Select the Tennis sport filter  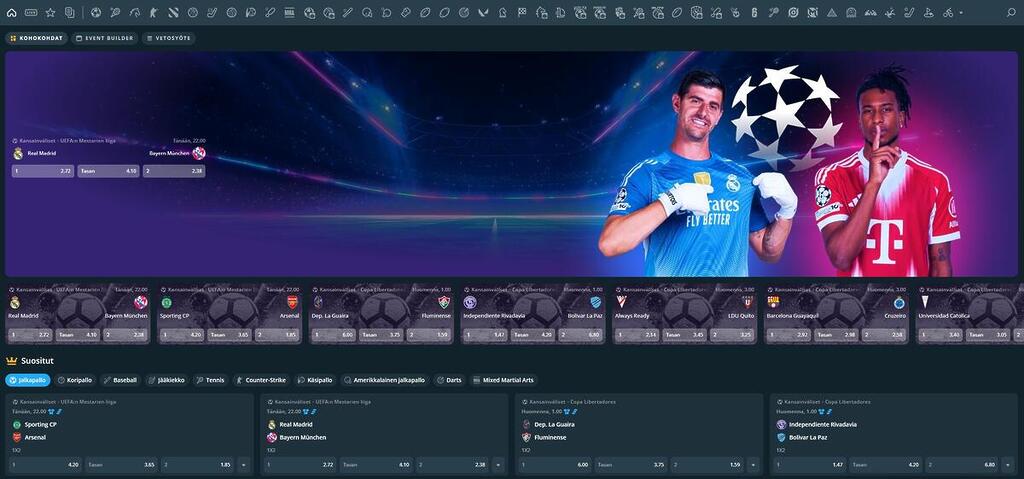click(x=210, y=380)
